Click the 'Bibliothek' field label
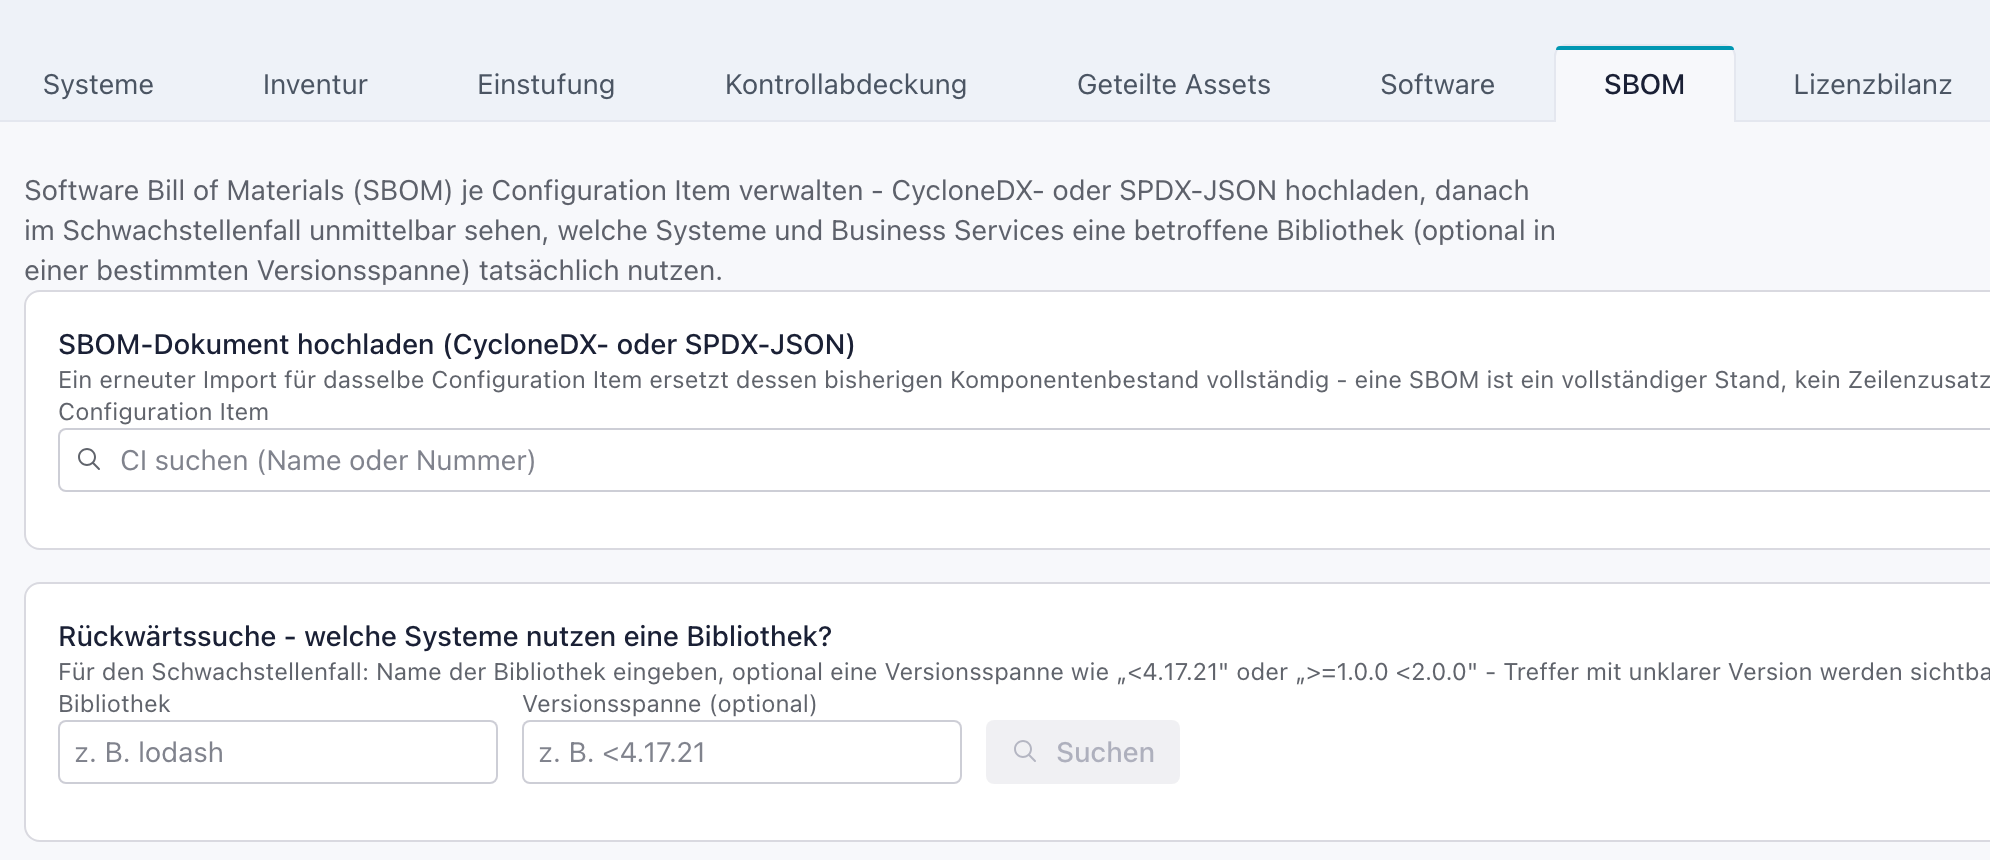 click(x=114, y=704)
